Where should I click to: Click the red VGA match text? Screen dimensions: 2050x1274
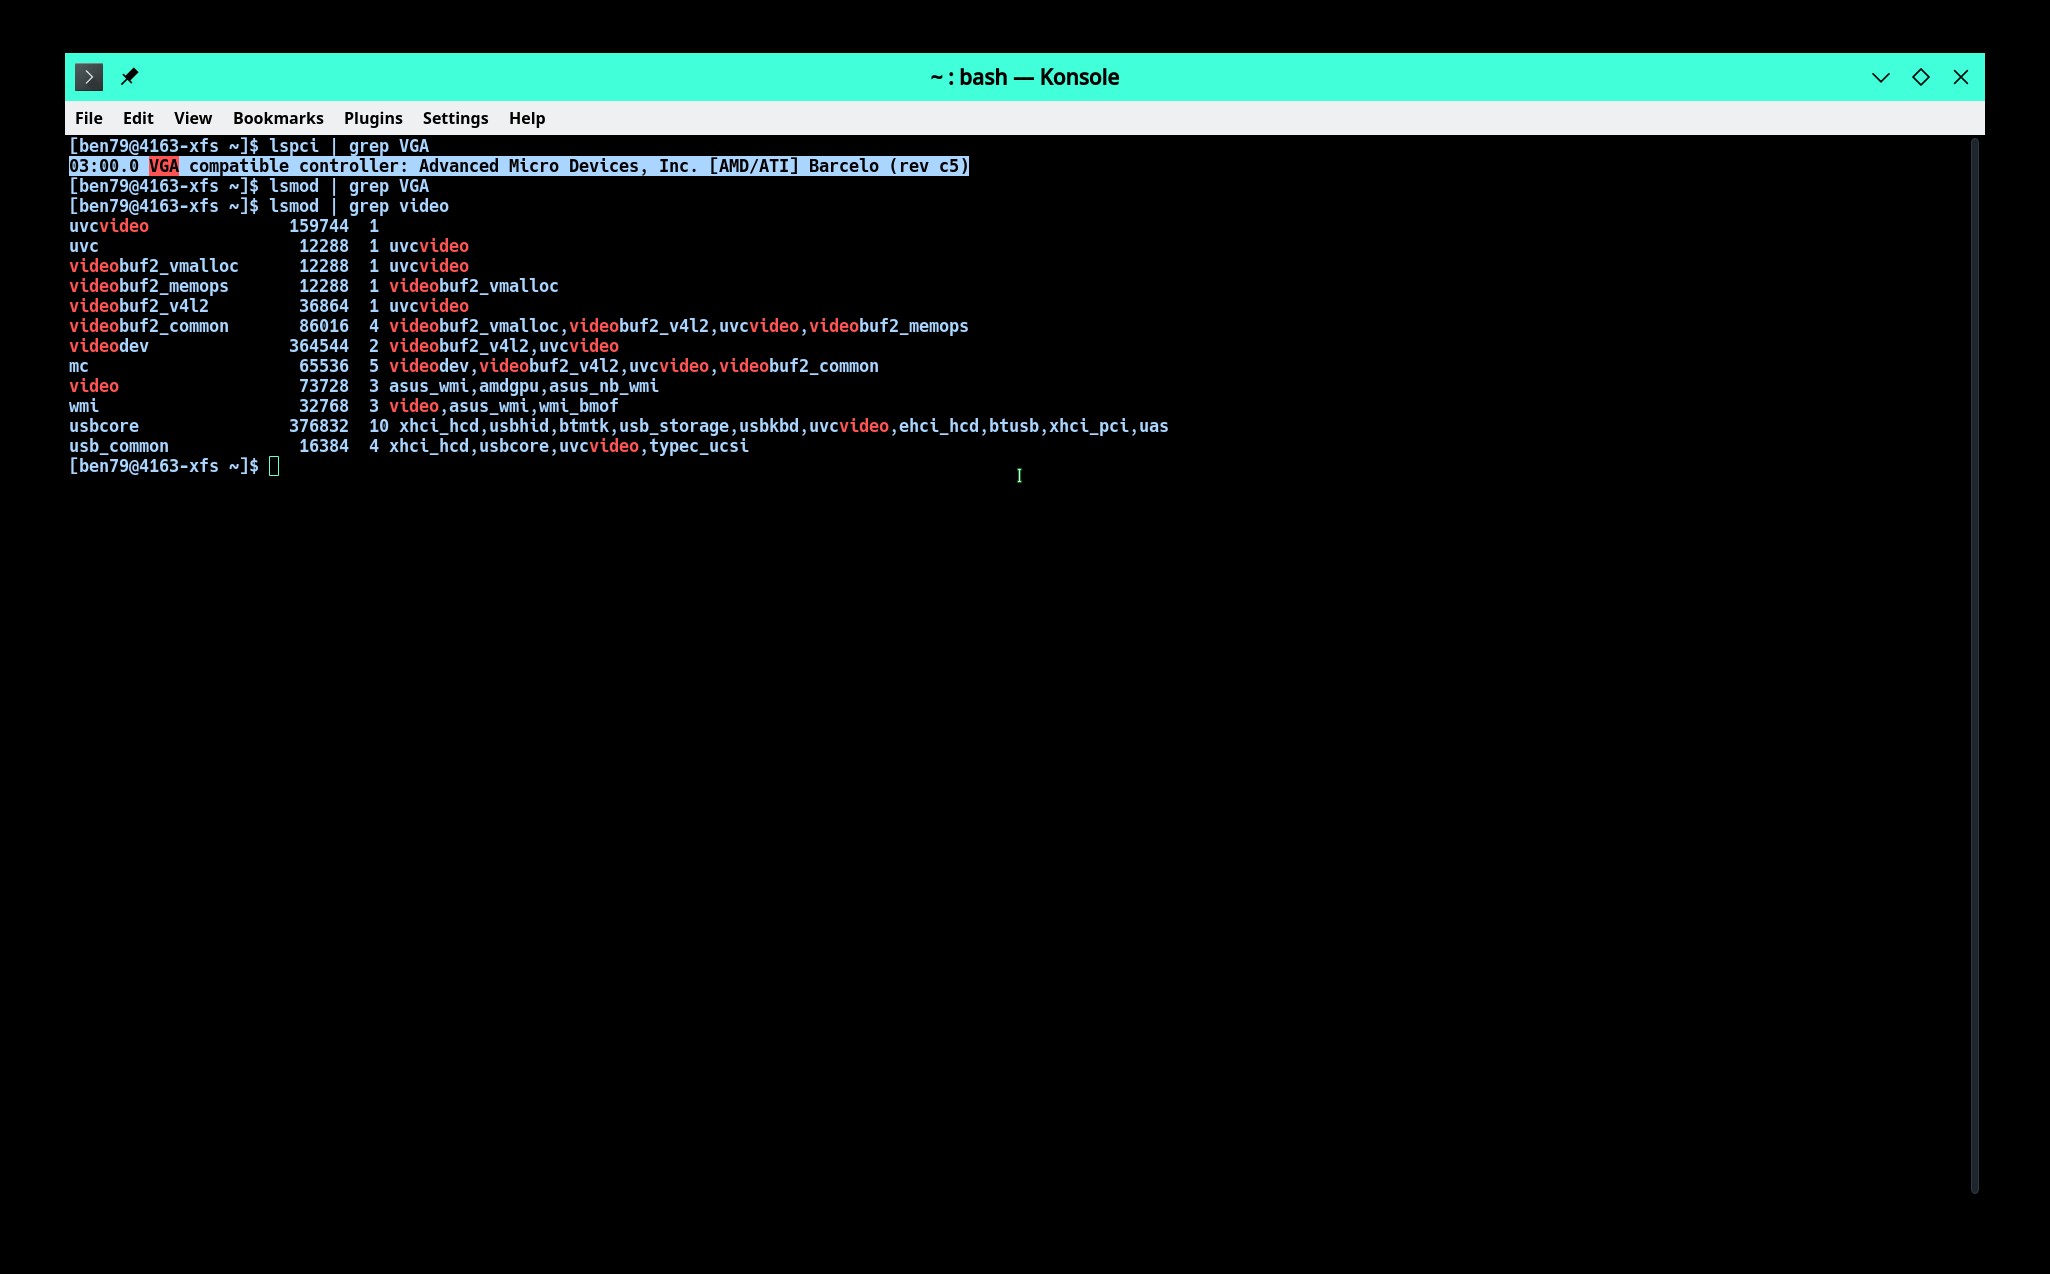tap(164, 166)
